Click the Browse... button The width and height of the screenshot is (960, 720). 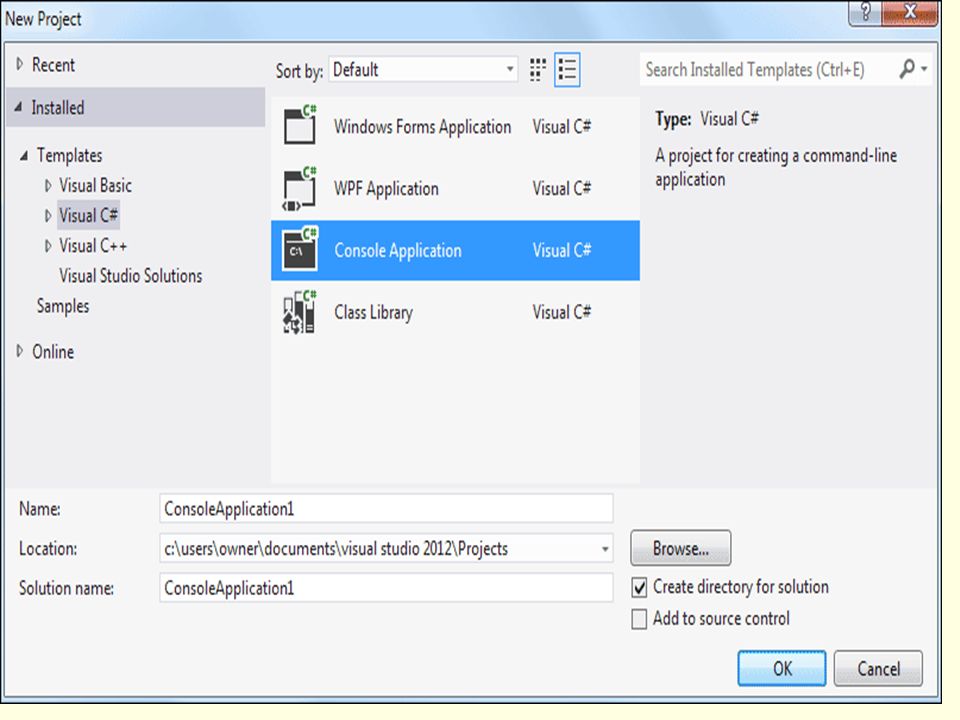pos(680,548)
